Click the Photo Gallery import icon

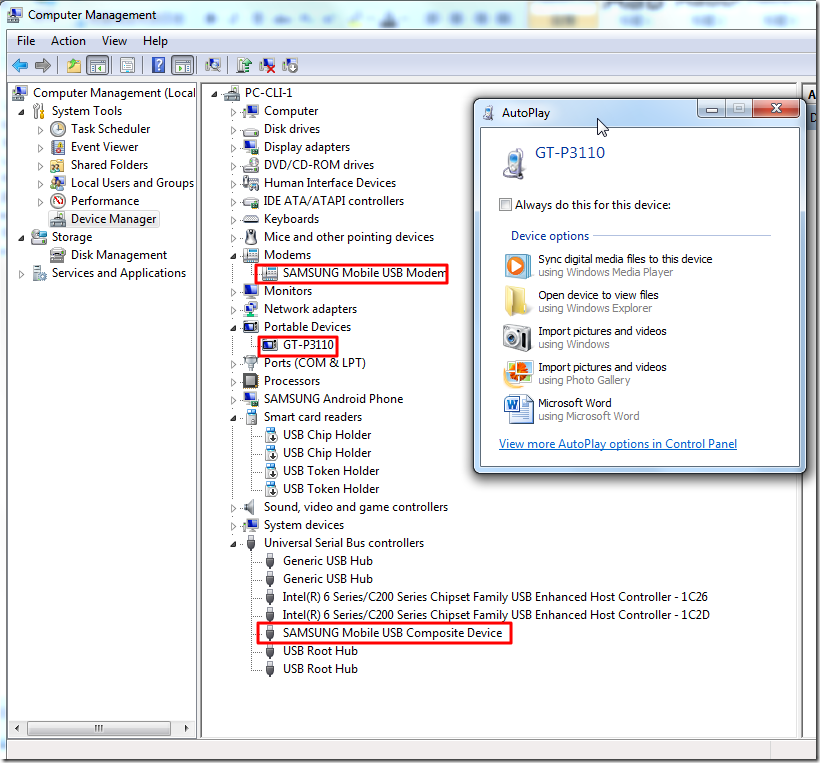pyautogui.click(x=517, y=373)
